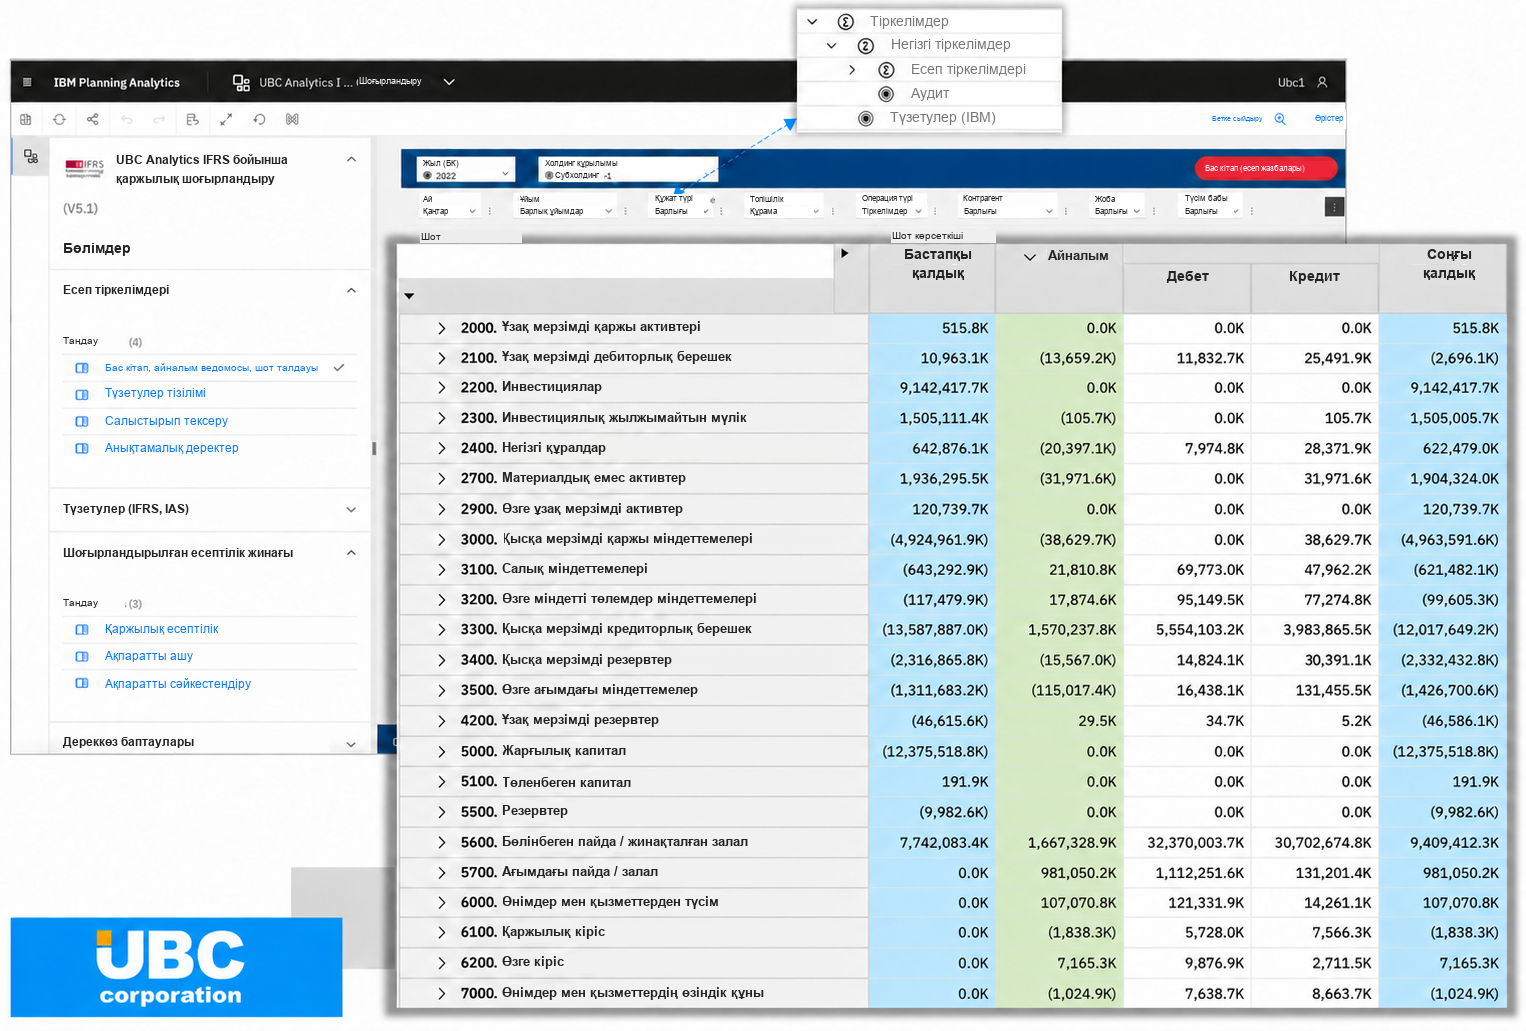1526x1031 pixels.
Task: Click the book icon before Анықтамалық деректер
Action: pos(82,448)
